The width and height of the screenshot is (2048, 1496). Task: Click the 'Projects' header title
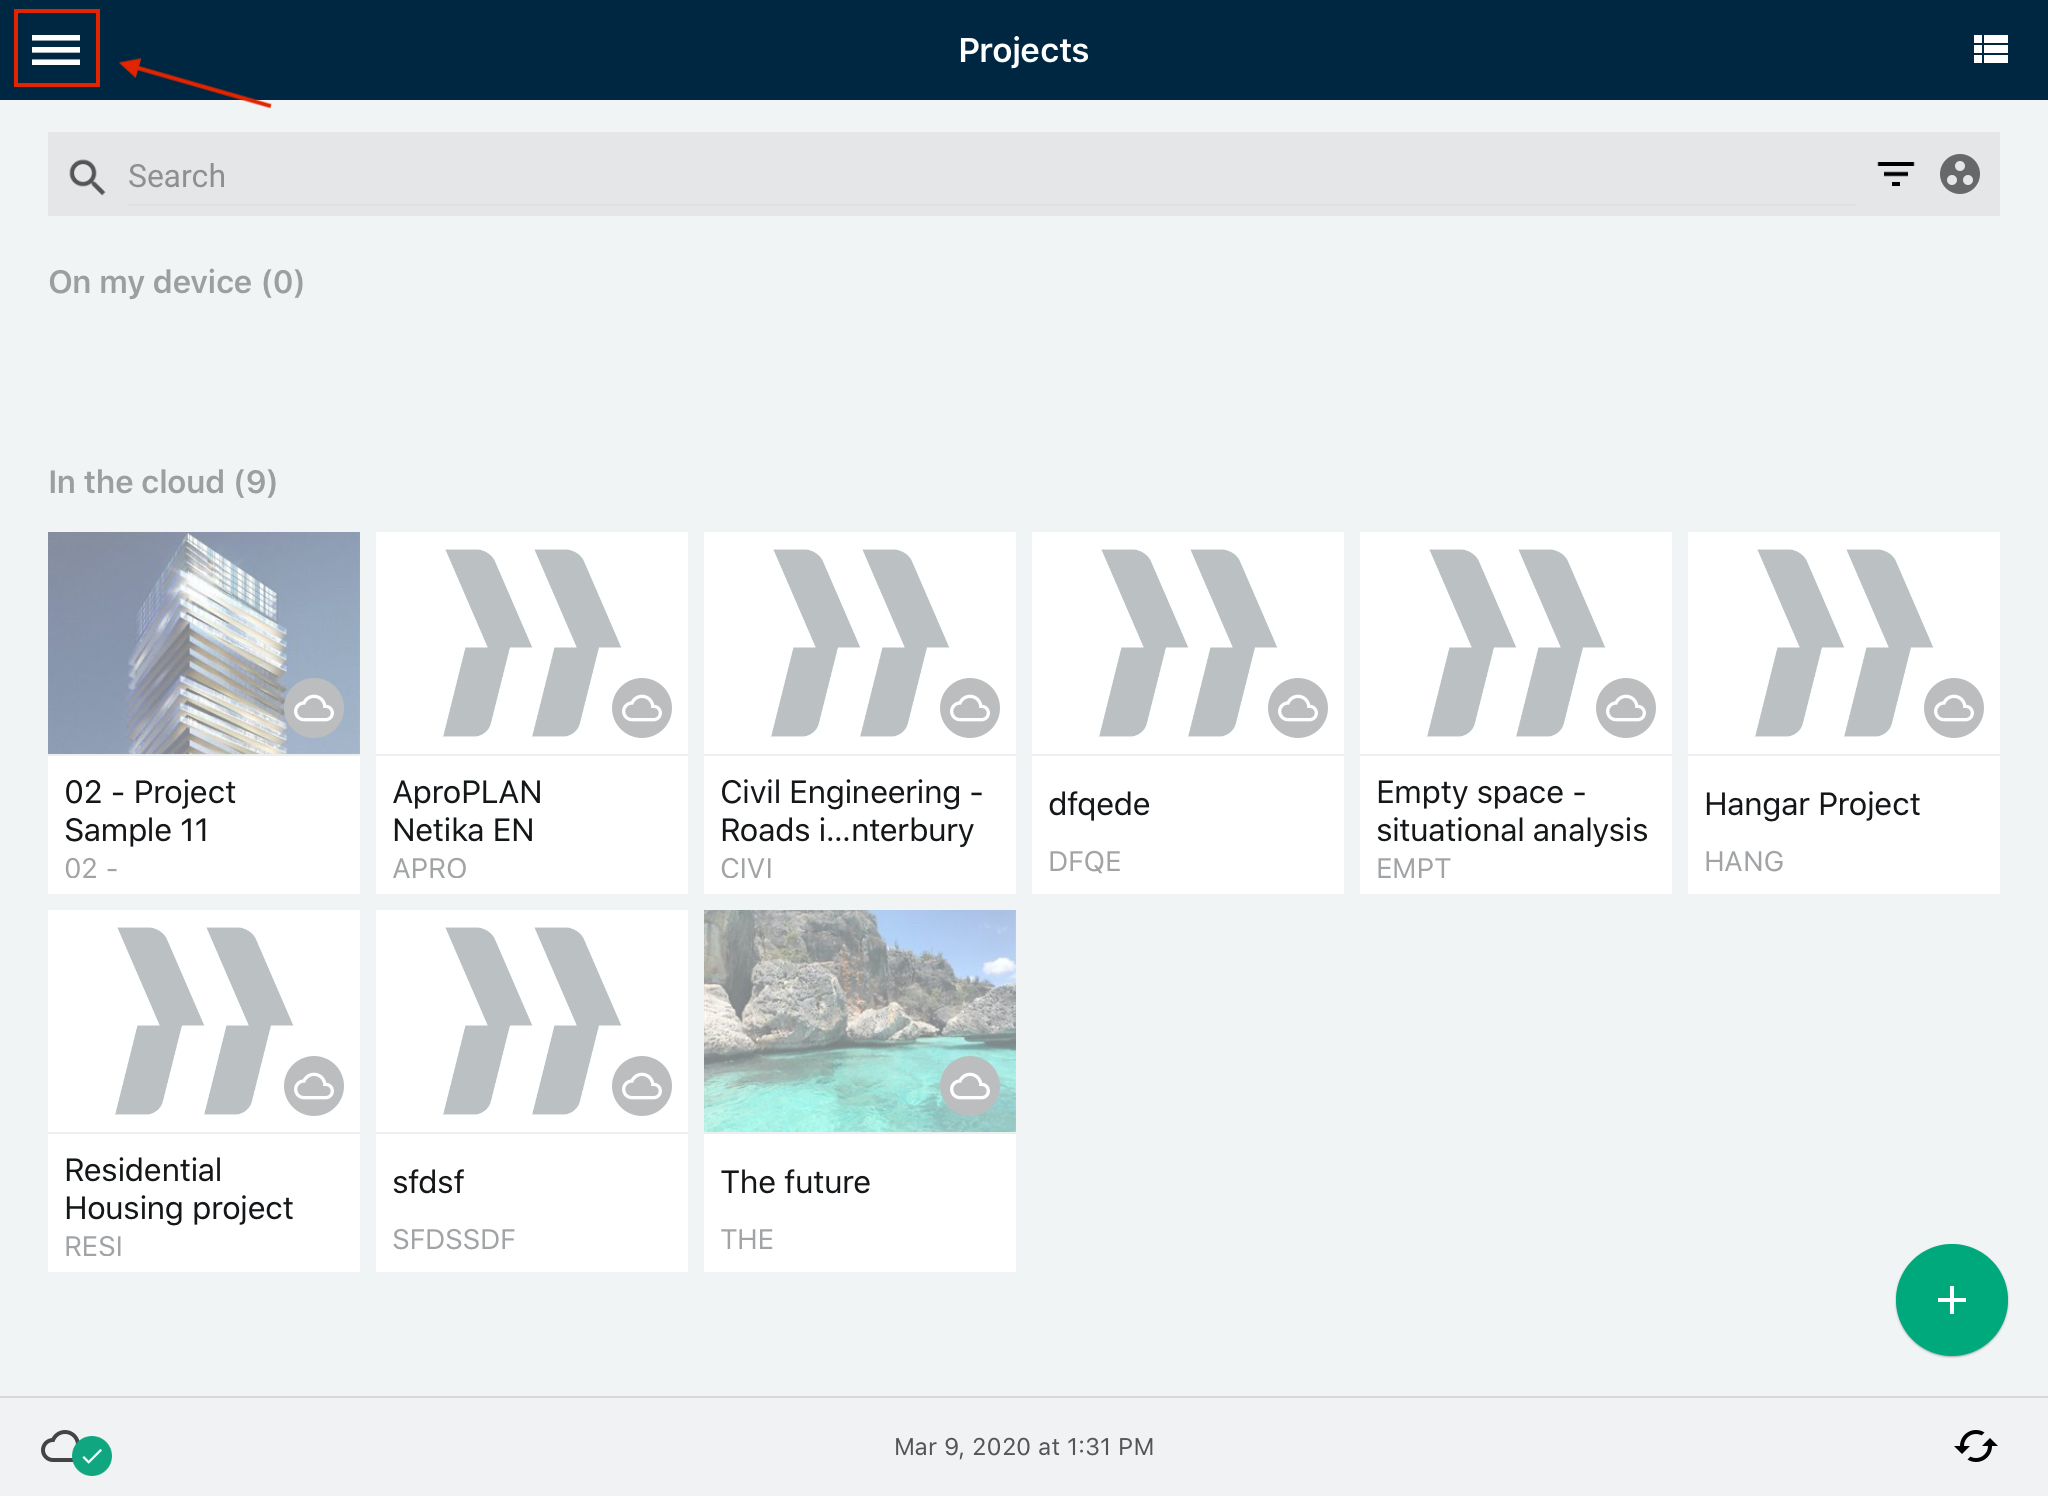point(1023,50)
